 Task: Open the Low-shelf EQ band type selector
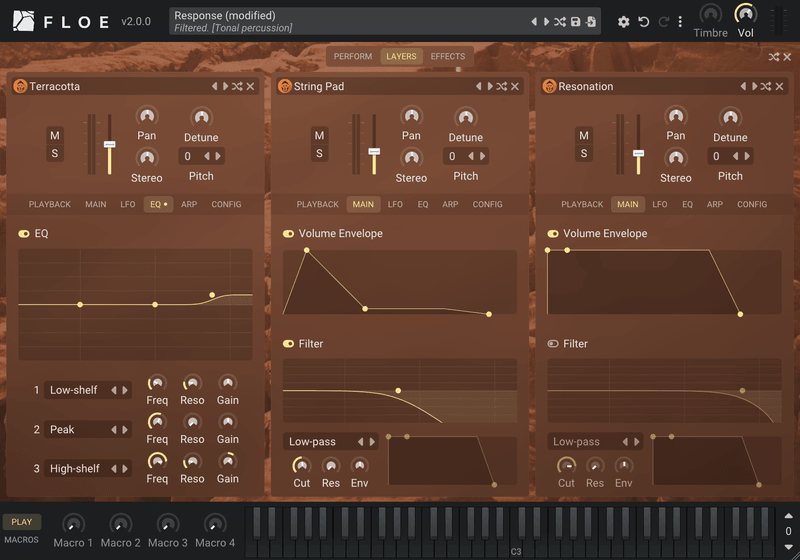click(x=88, y=390)
